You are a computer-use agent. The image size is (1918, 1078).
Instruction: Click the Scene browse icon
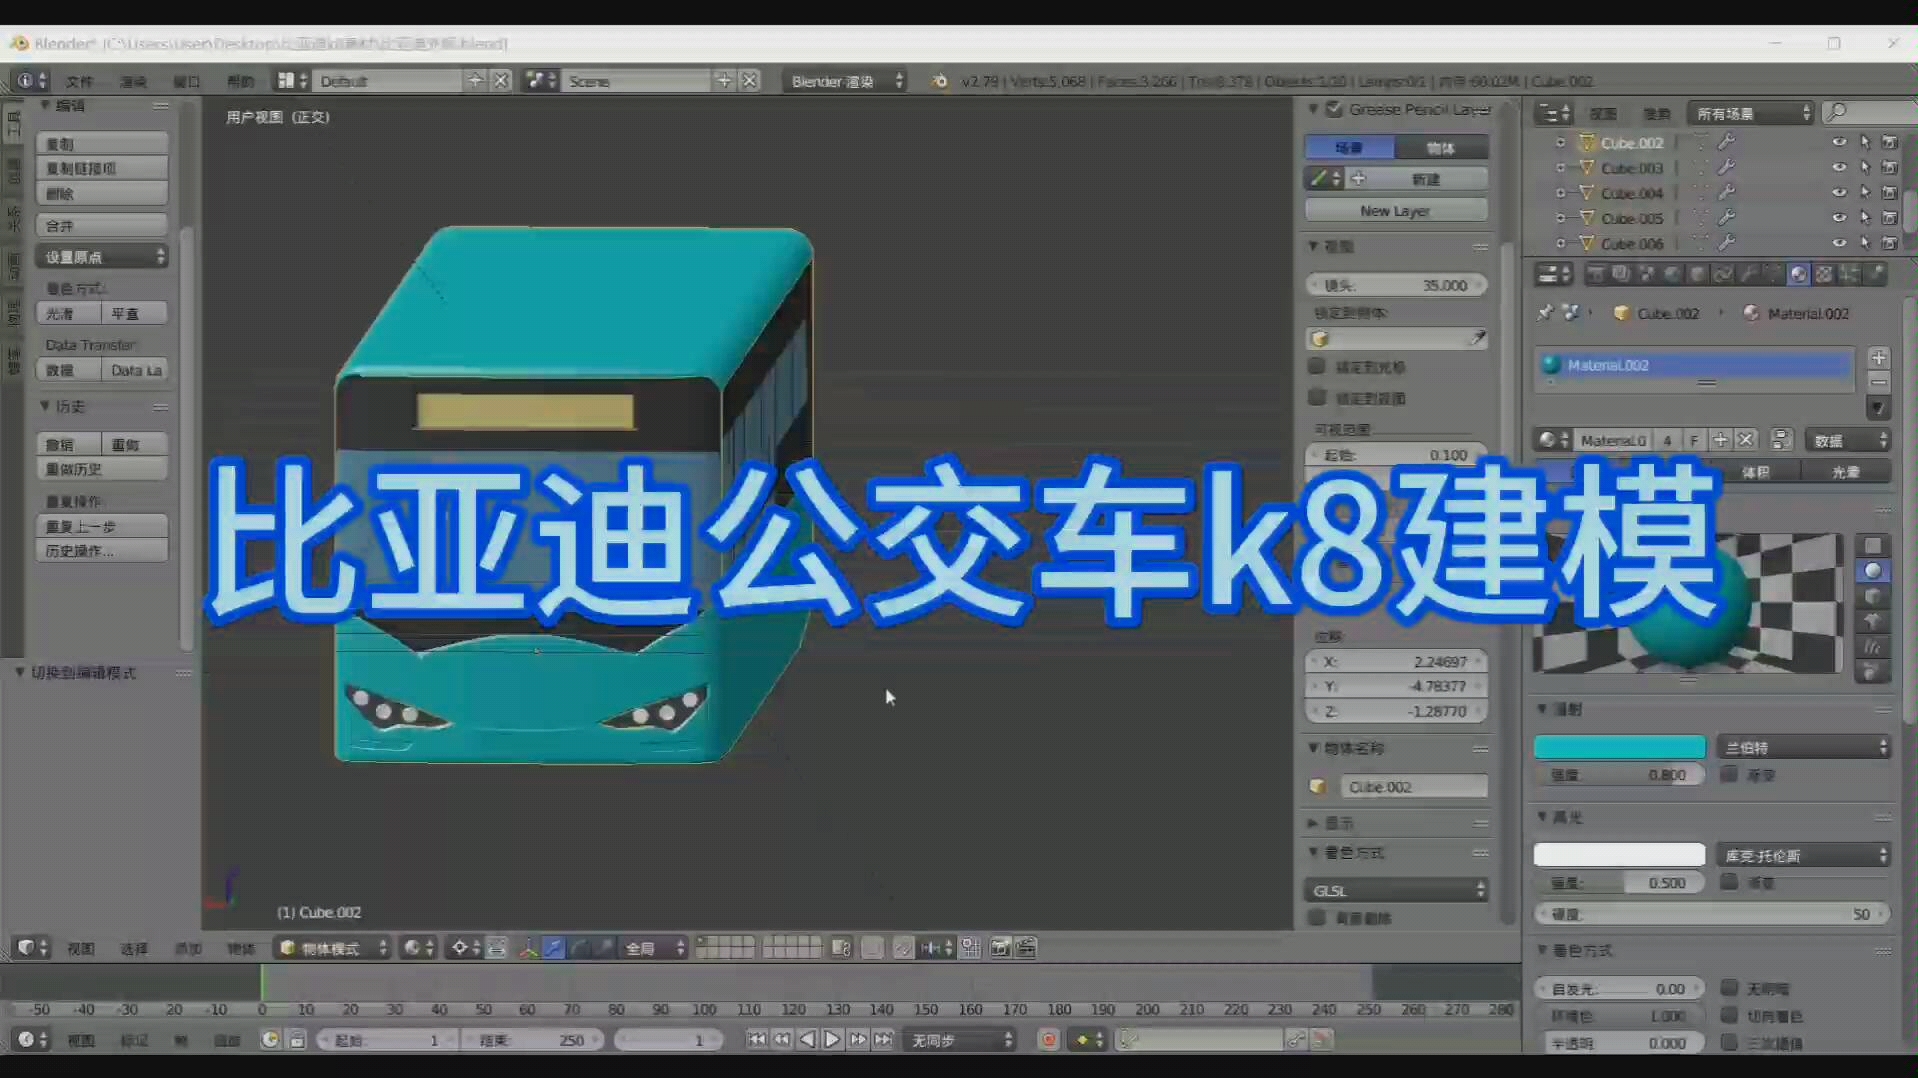(541, 81)
